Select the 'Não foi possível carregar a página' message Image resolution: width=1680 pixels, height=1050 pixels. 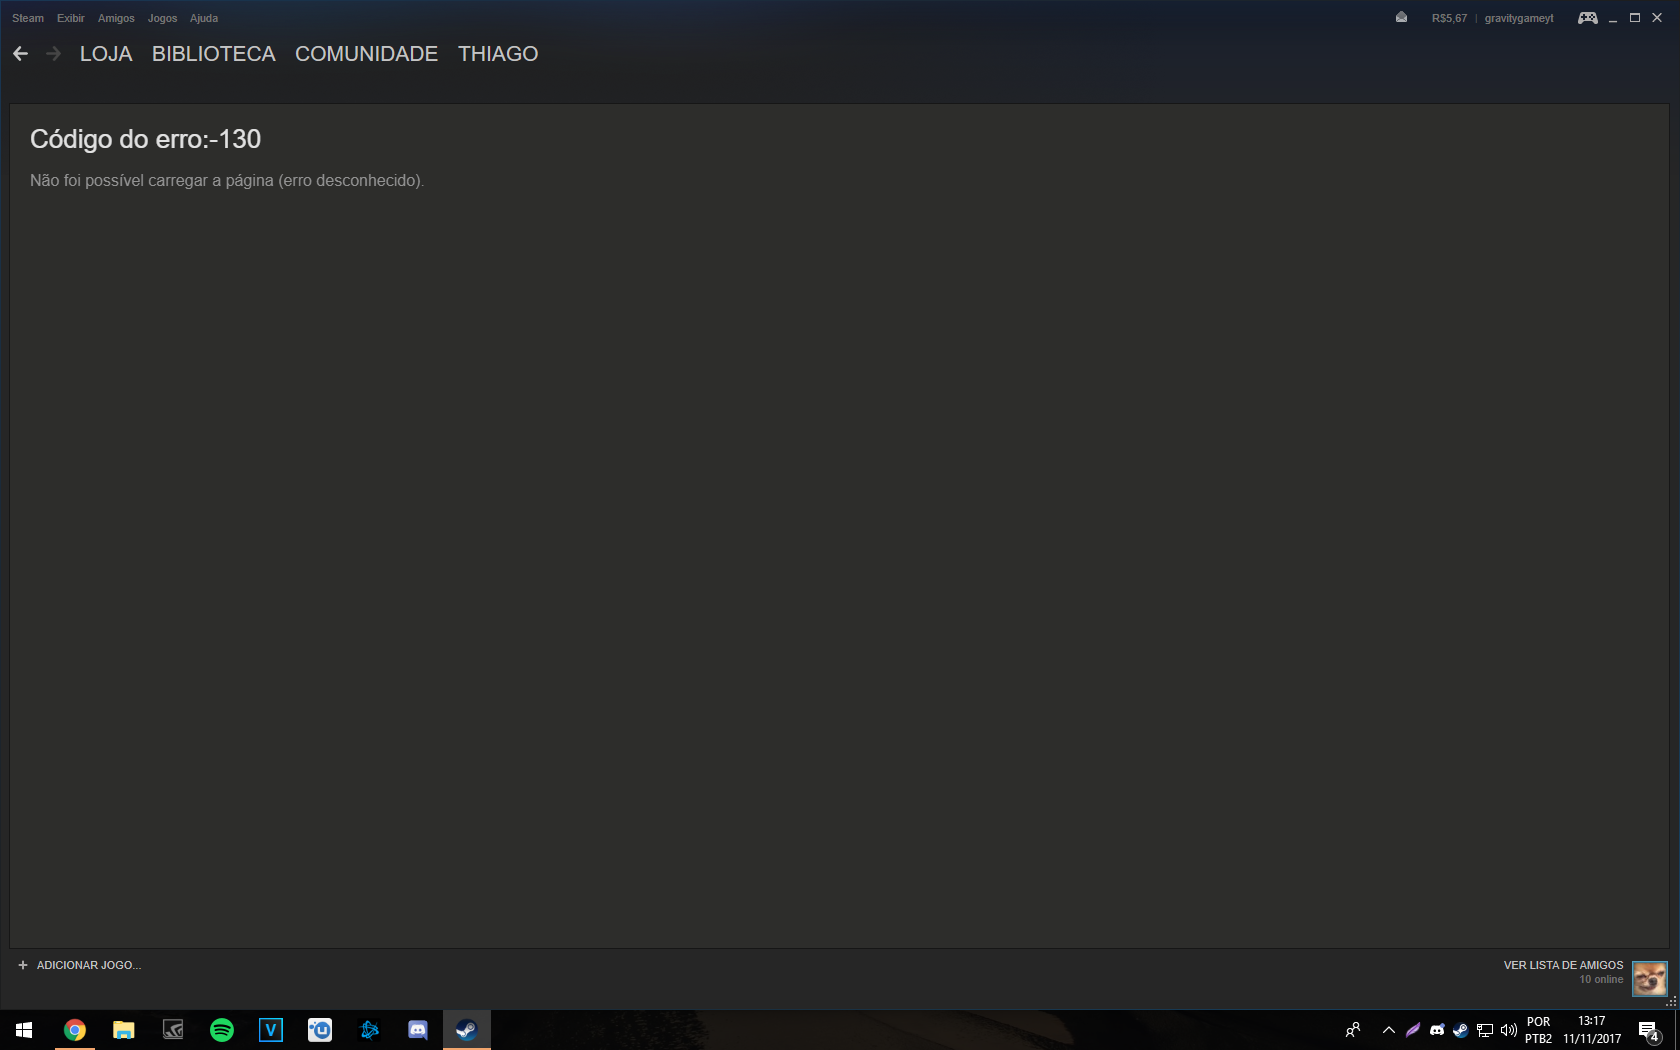coord(227,181)
